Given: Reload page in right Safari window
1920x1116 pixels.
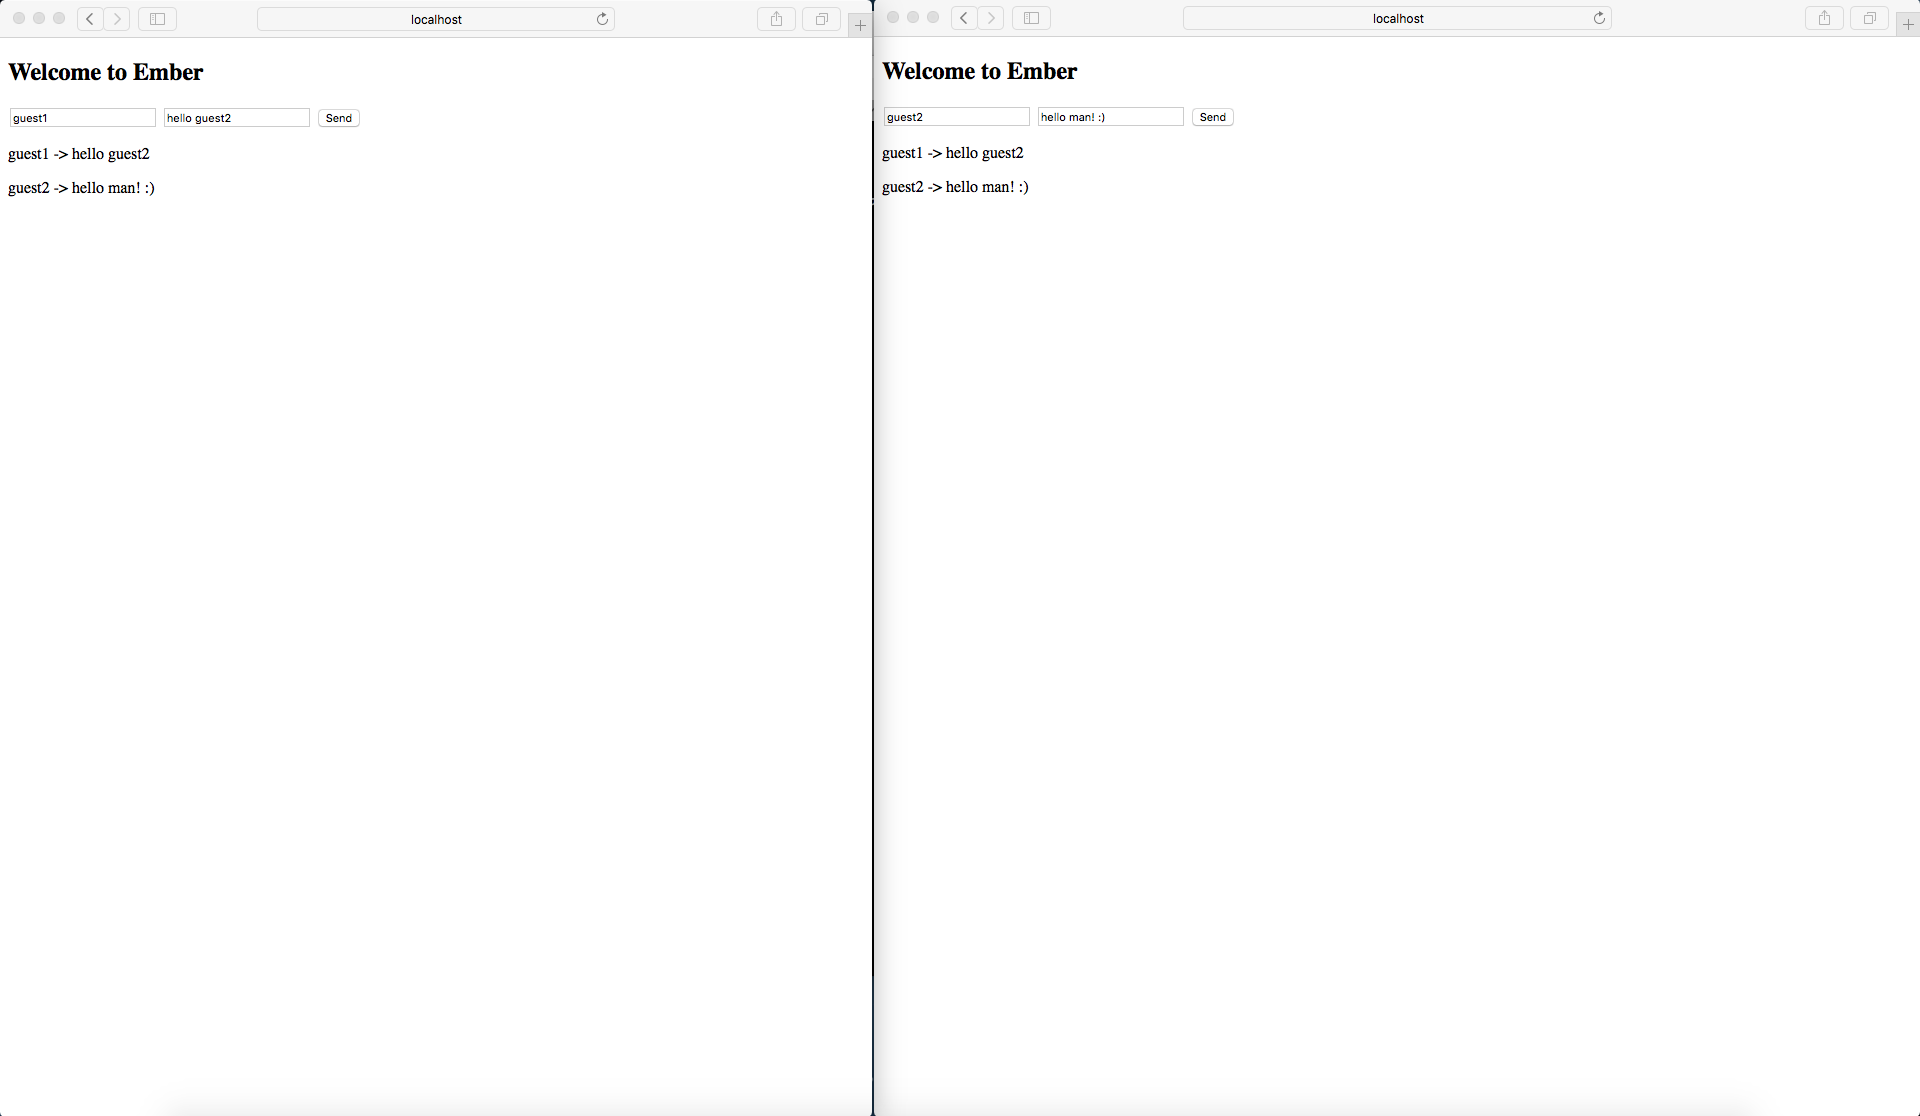Looking at the screenshot, I should pyautogui.click(x=1599, y=18).
